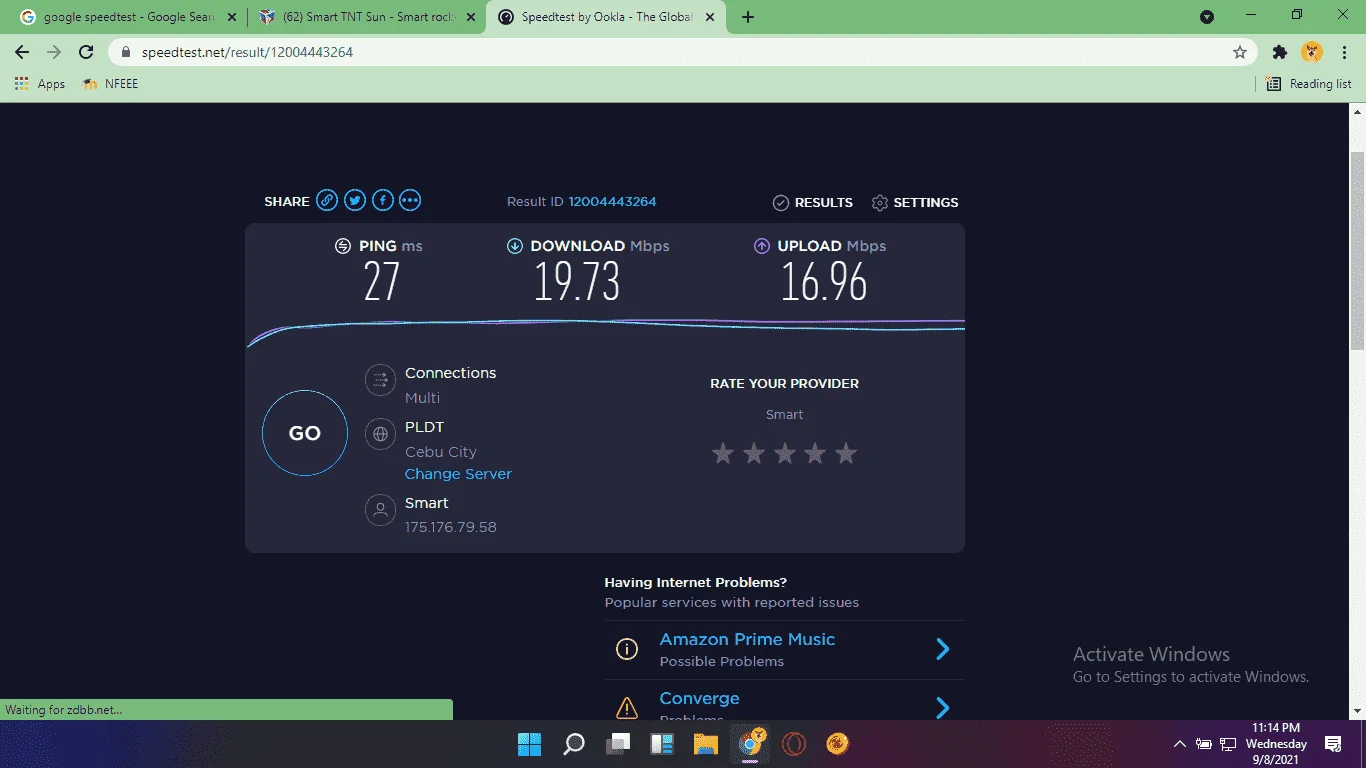This screenshot has width=1366, height=768.
Task: Expand the Converge chevron arrow
Action: click(x=942, y=708)
